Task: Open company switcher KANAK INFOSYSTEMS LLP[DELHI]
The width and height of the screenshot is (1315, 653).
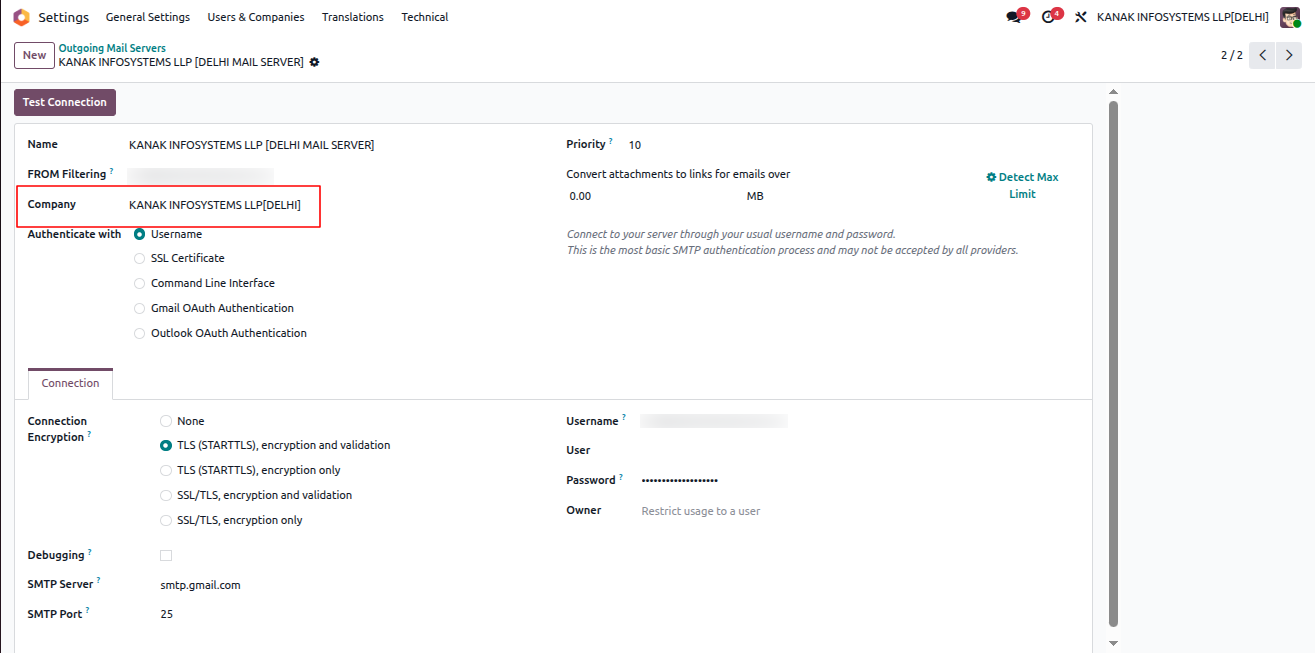Action: point(1183,17)
